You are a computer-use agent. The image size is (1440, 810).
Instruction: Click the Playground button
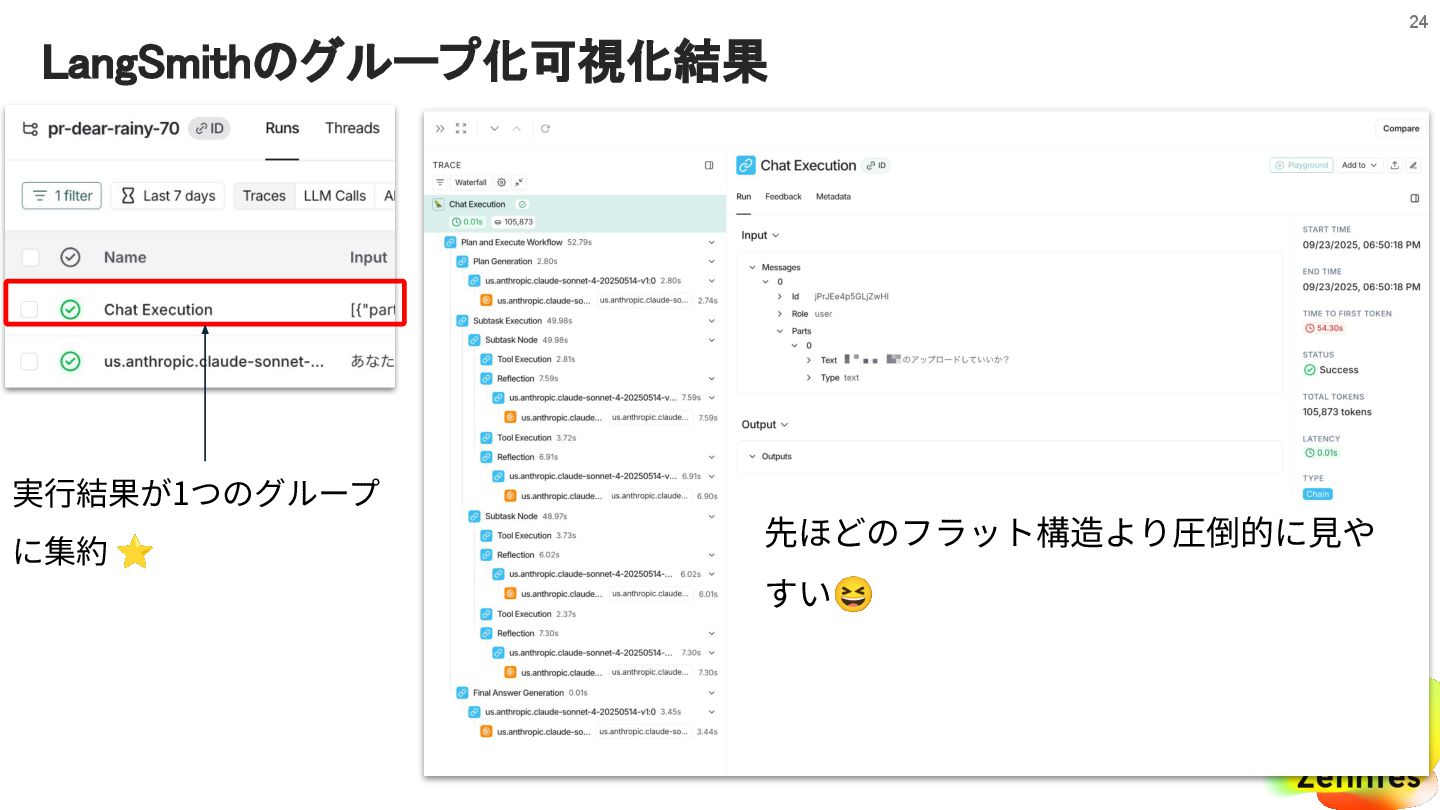pos(1301,165)
